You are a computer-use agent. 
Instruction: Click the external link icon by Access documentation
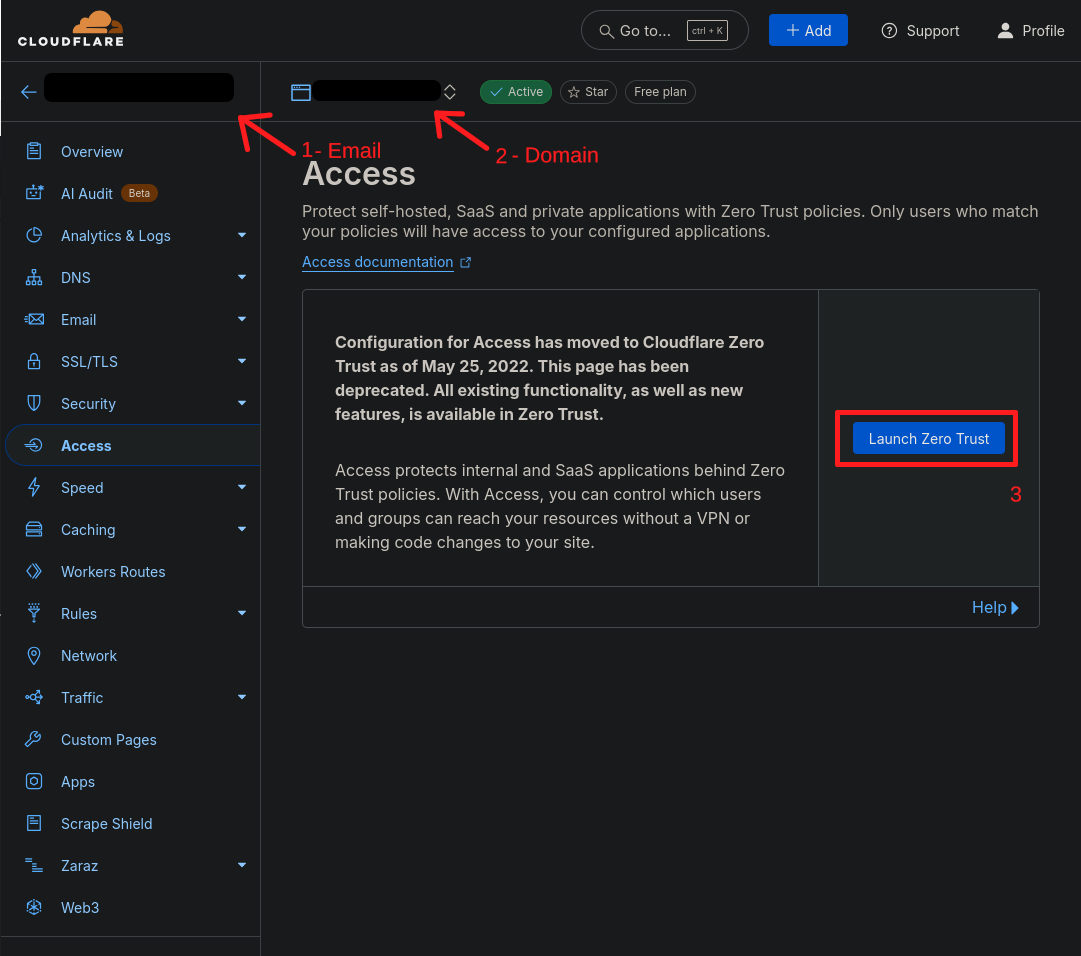click(x=465, y=263)
